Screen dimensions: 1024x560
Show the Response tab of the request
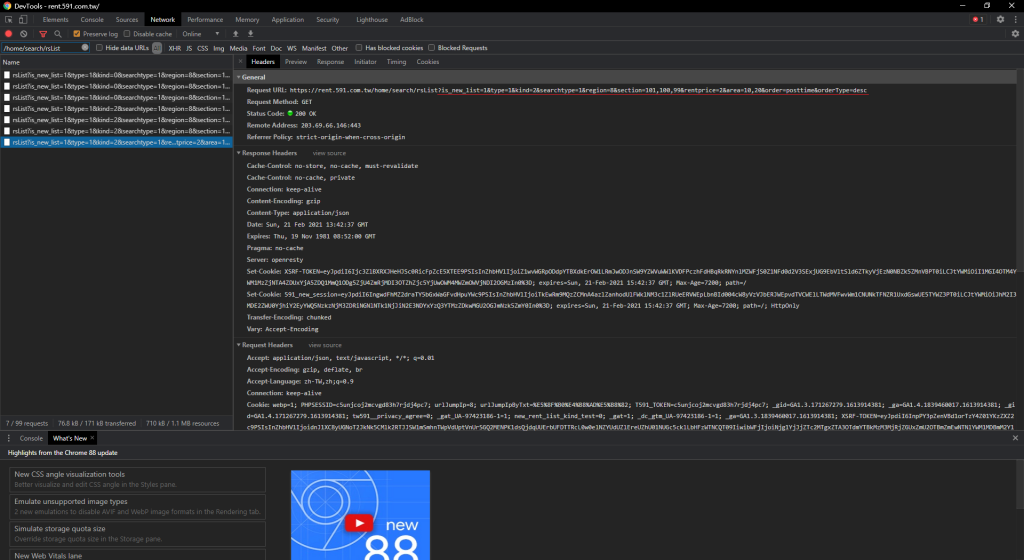coord(330,62)
